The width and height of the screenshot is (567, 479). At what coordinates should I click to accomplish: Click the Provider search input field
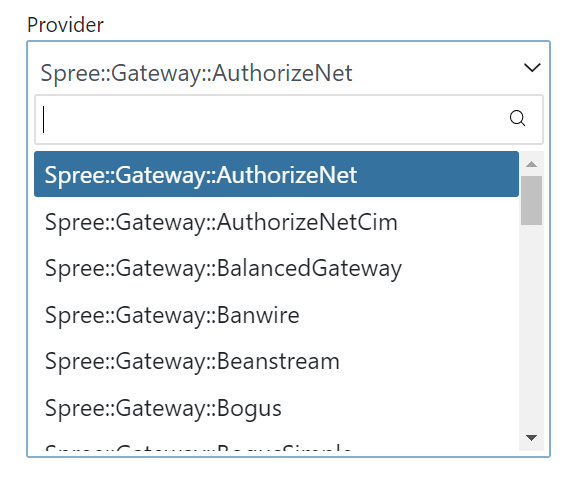pyautogui.click(x=289, y=120)
